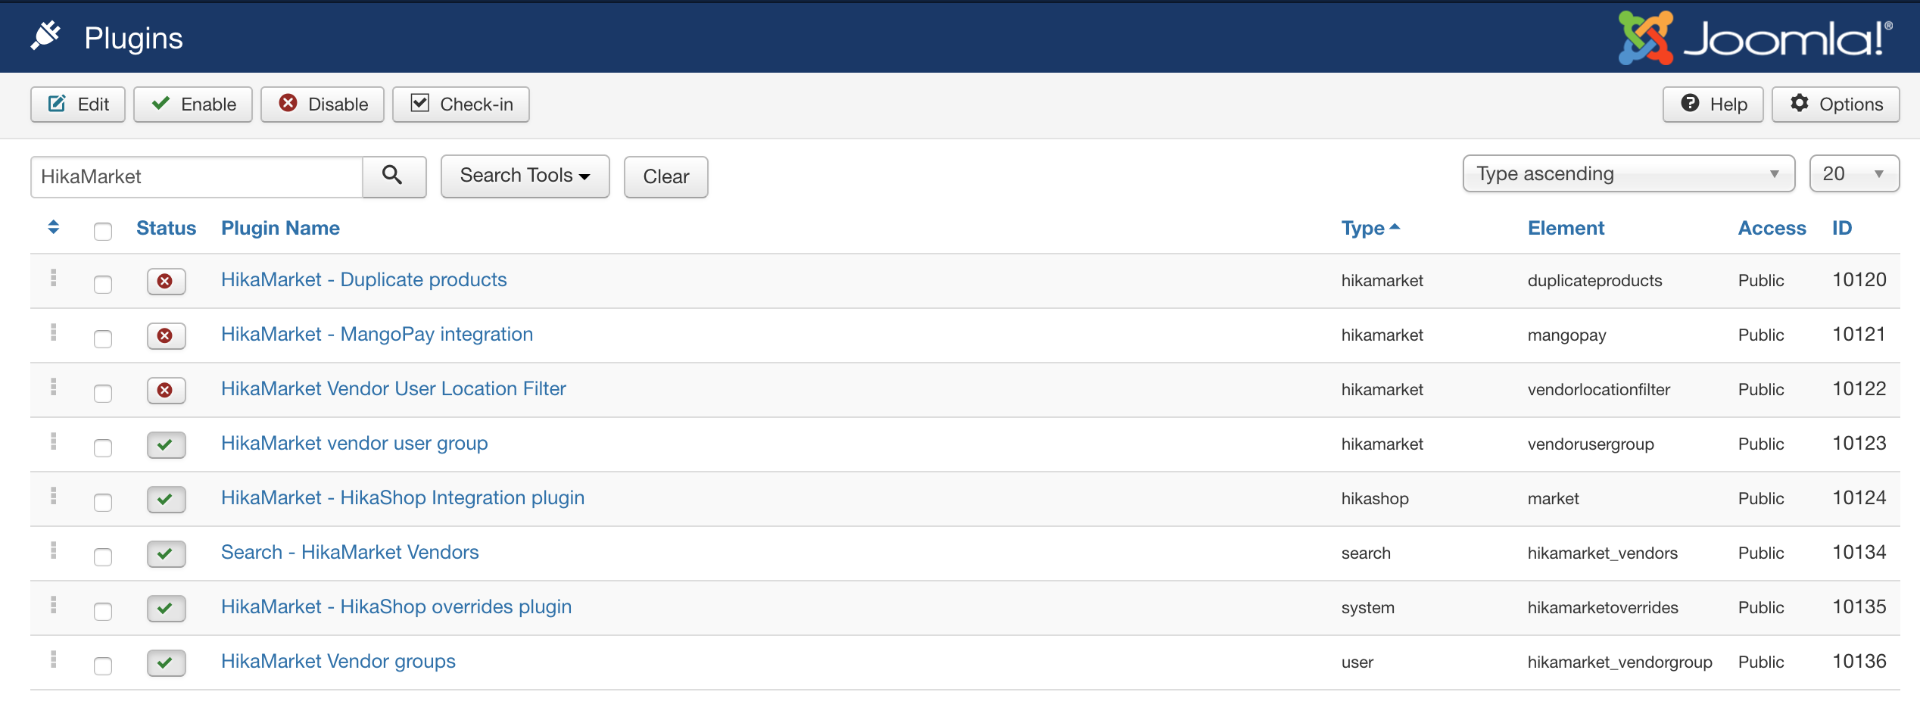Tick checkbox for HikaShop Integration plugin
This screenshot has height=710, width=1920.
(103, 502)
